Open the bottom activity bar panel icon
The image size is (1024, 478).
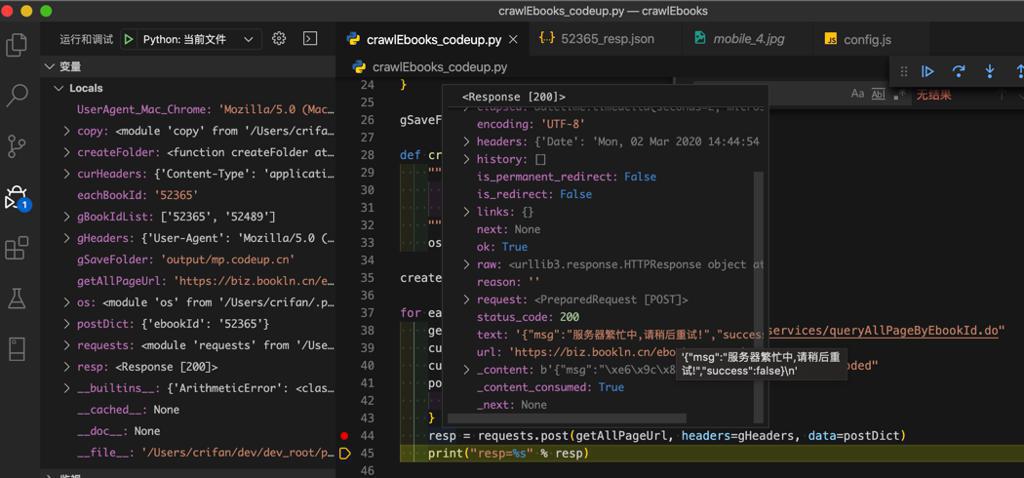(16, 349)
